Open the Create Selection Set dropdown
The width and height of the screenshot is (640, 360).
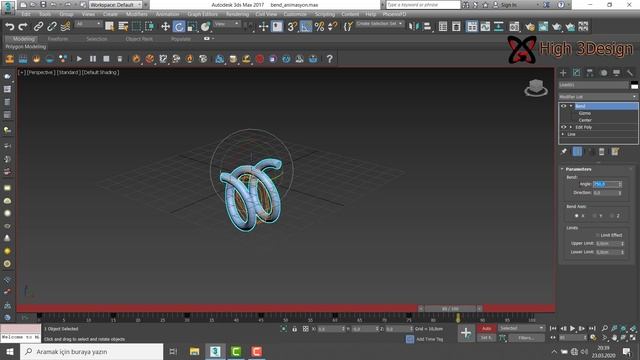point(379,24)
